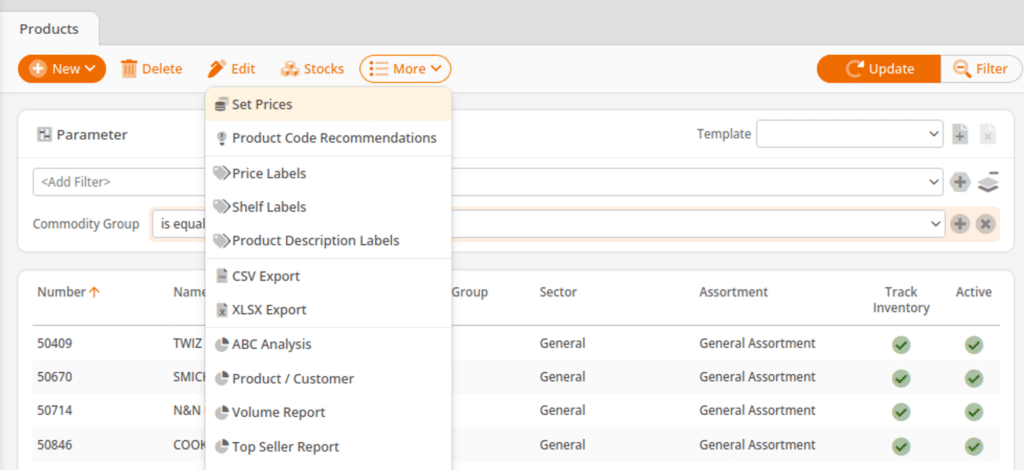This screenshot has width=1024, height=470.
Task: Open Stocks via the boxes icon
Action: [x=290, y=69]
